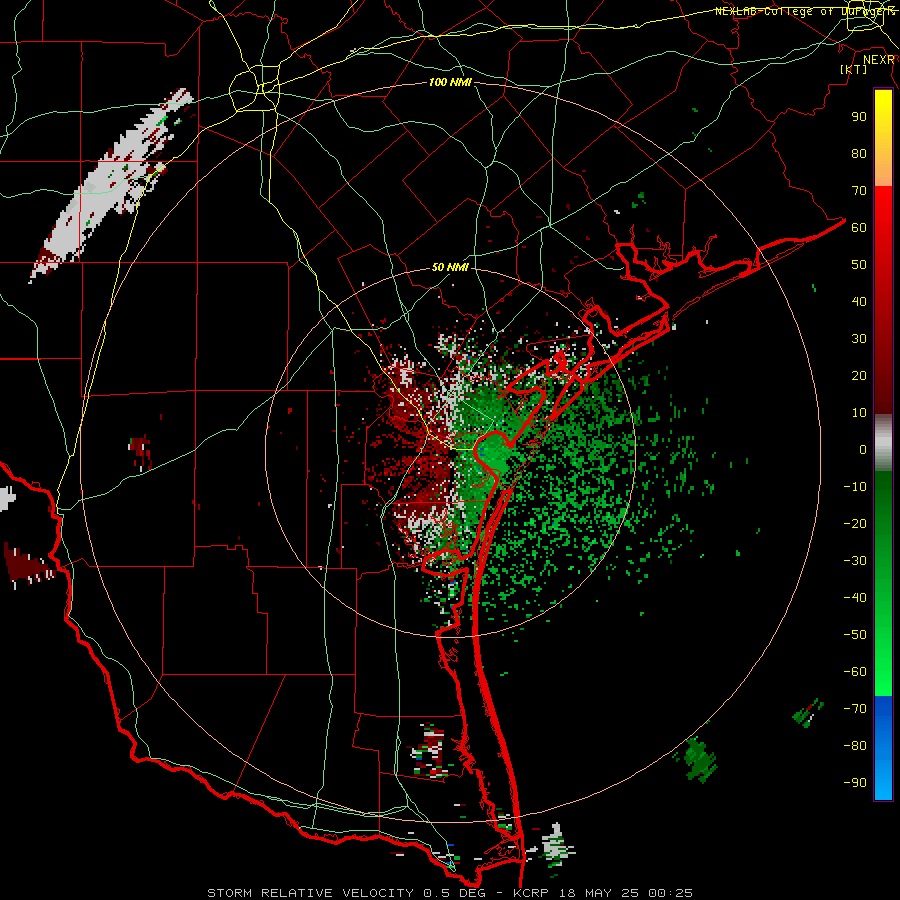Image resolution: width=900 pixels, height=900 pixels.
Task: Click the 50 NMI range ring label
Action: click(x=450, y=267)
